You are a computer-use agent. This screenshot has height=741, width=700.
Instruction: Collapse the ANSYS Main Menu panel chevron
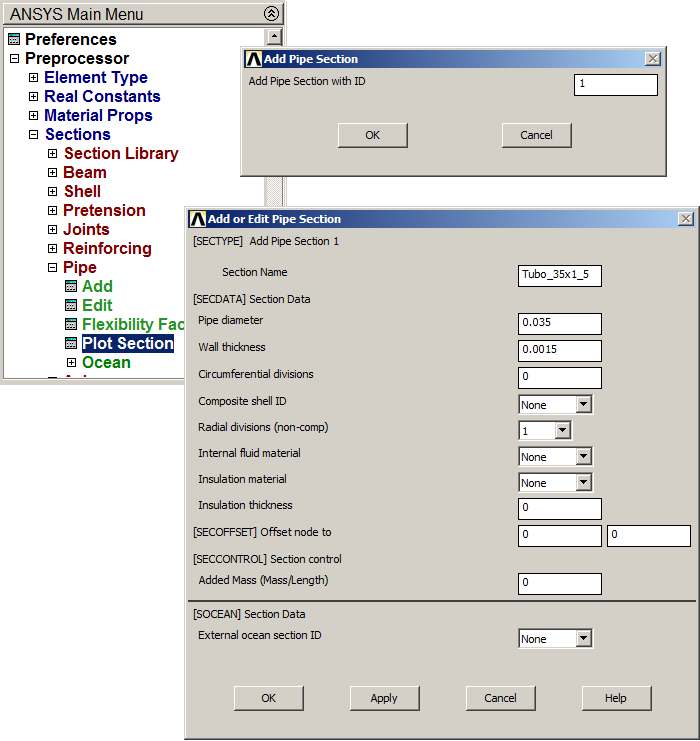point(271,14)
